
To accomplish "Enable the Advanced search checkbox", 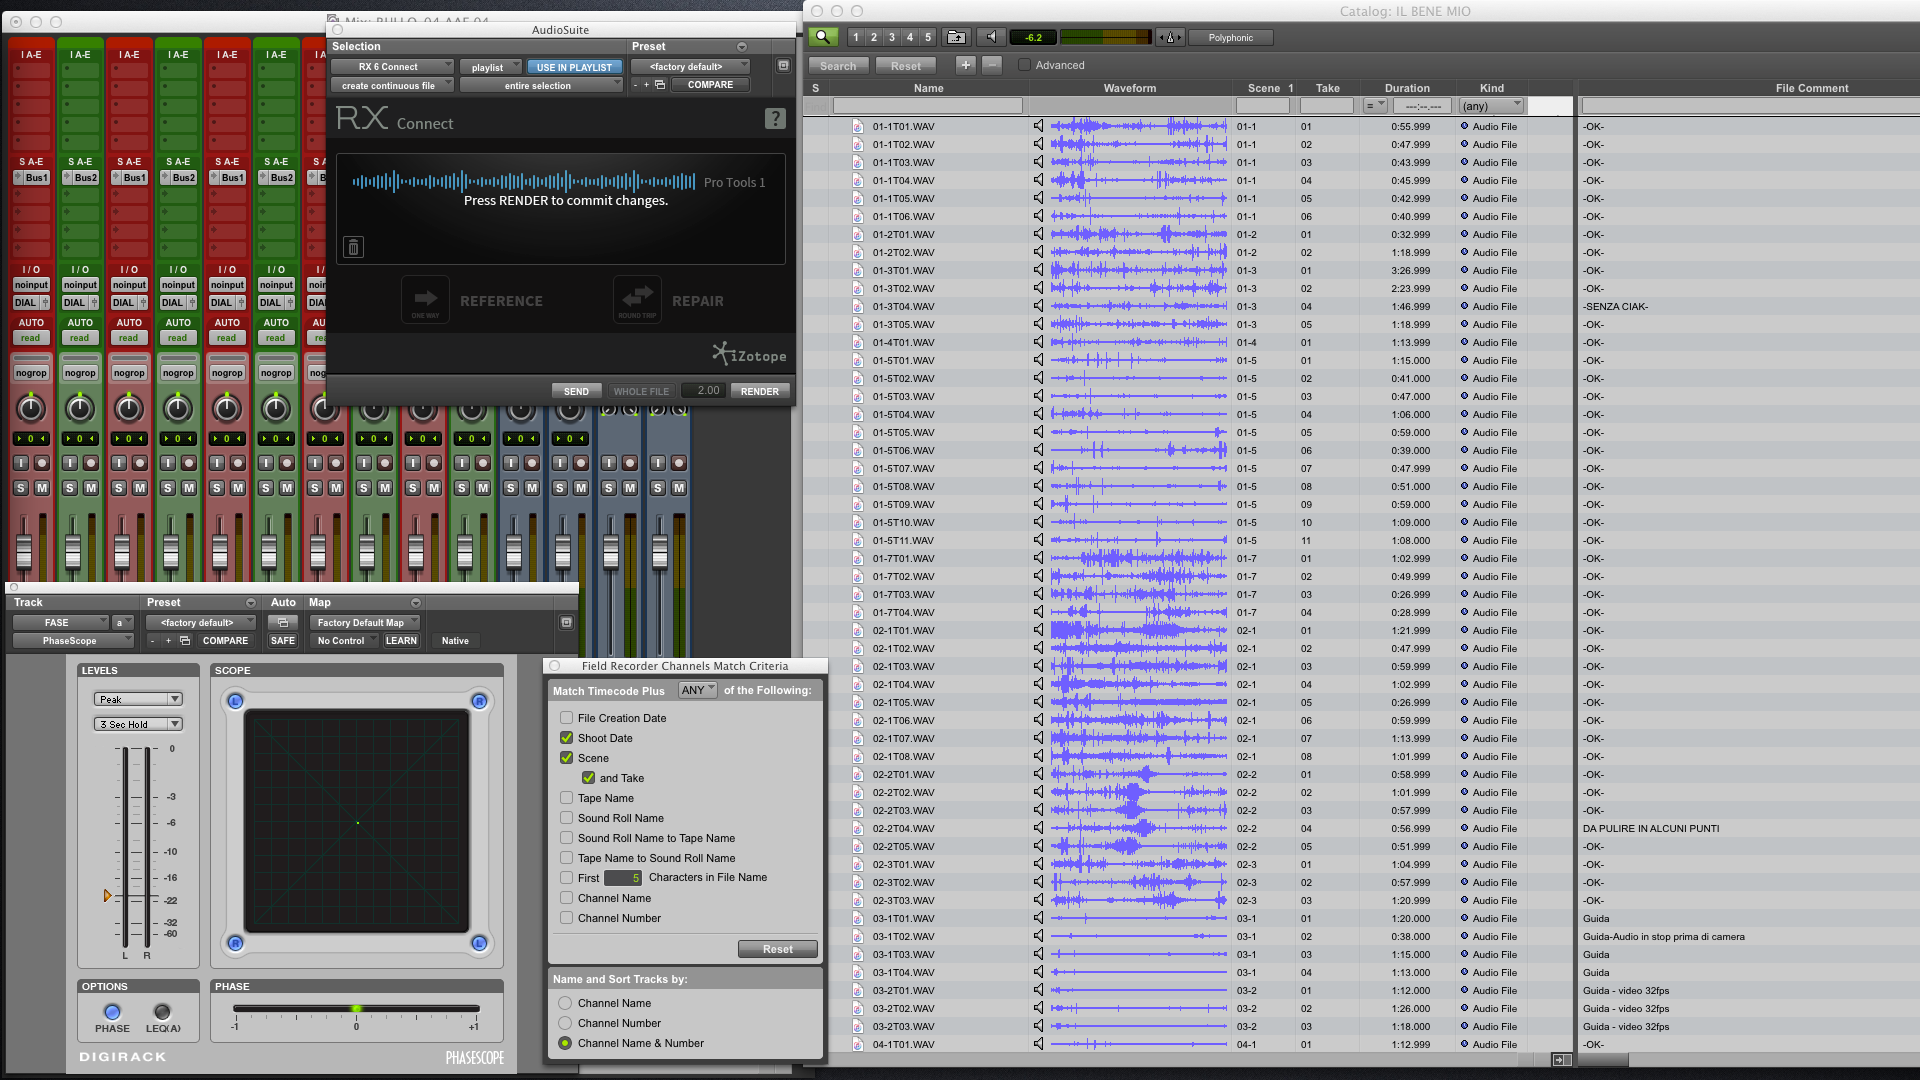I will point(1024,65).
